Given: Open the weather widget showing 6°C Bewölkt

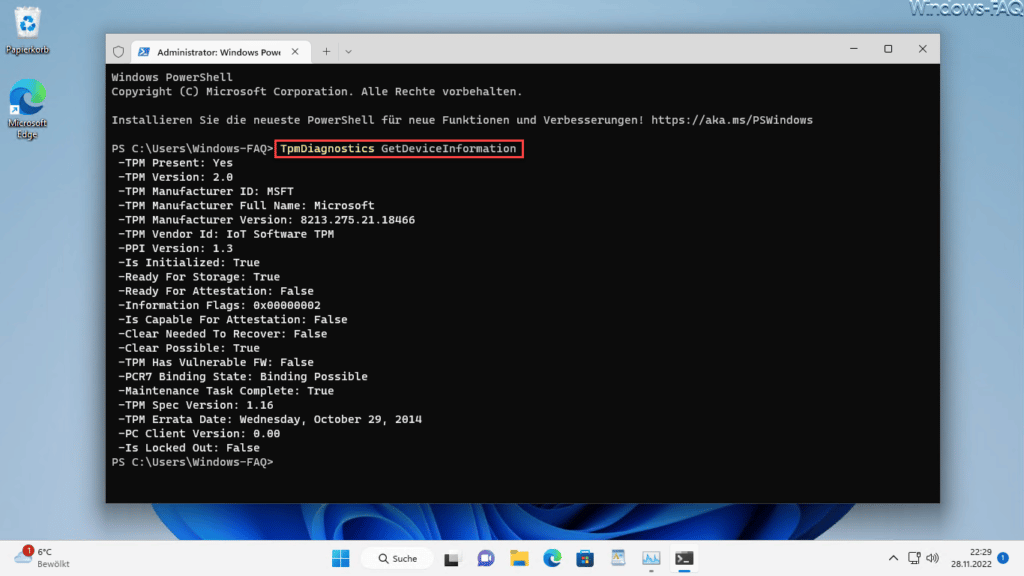Looking at the screenshot, I should 42,558.
